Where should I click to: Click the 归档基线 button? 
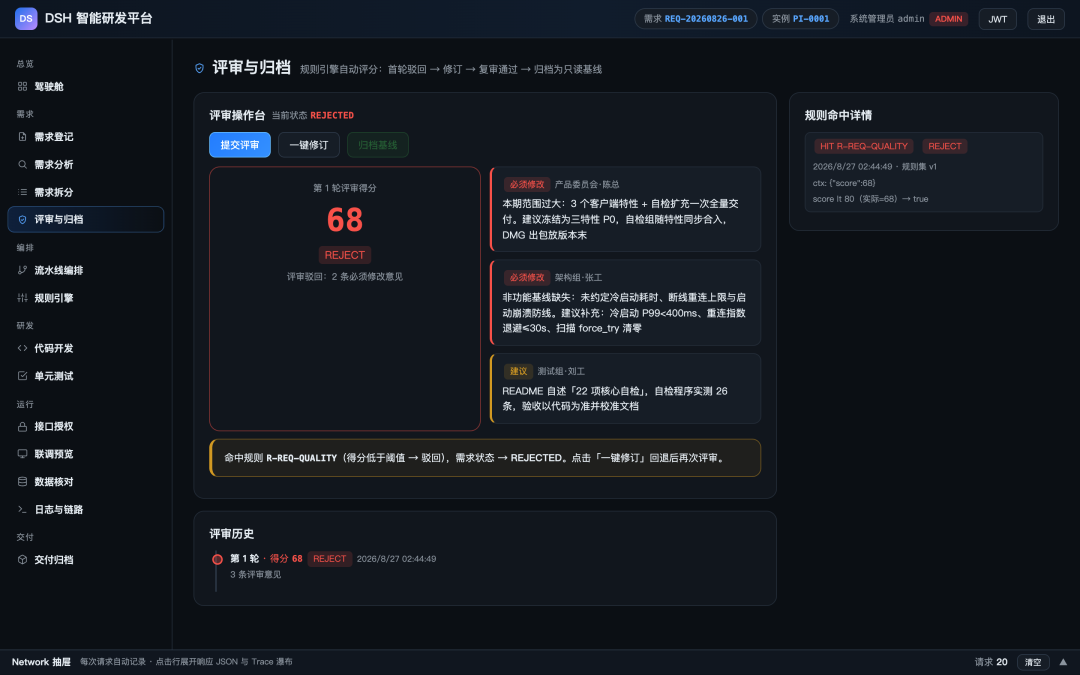(x=377, y=145)
